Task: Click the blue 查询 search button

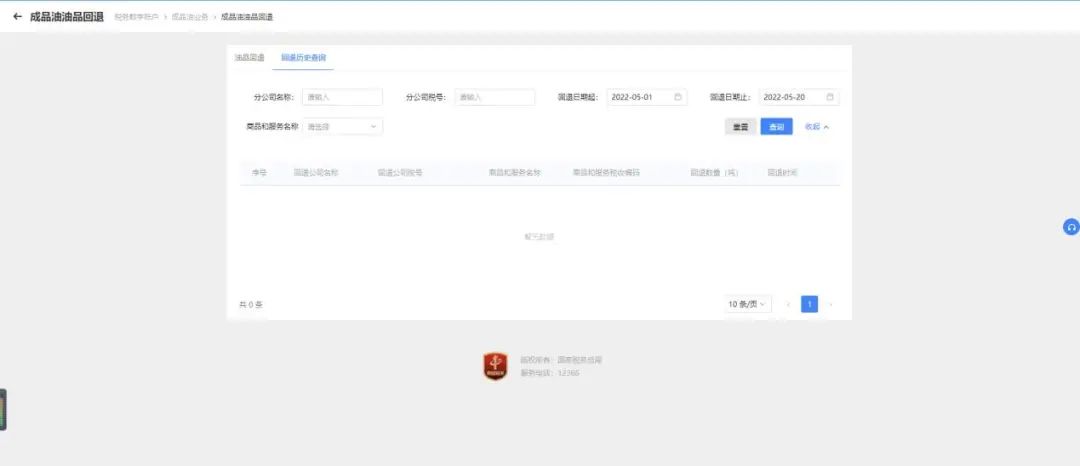Action: pyautogui.click(x=776, y=127)
